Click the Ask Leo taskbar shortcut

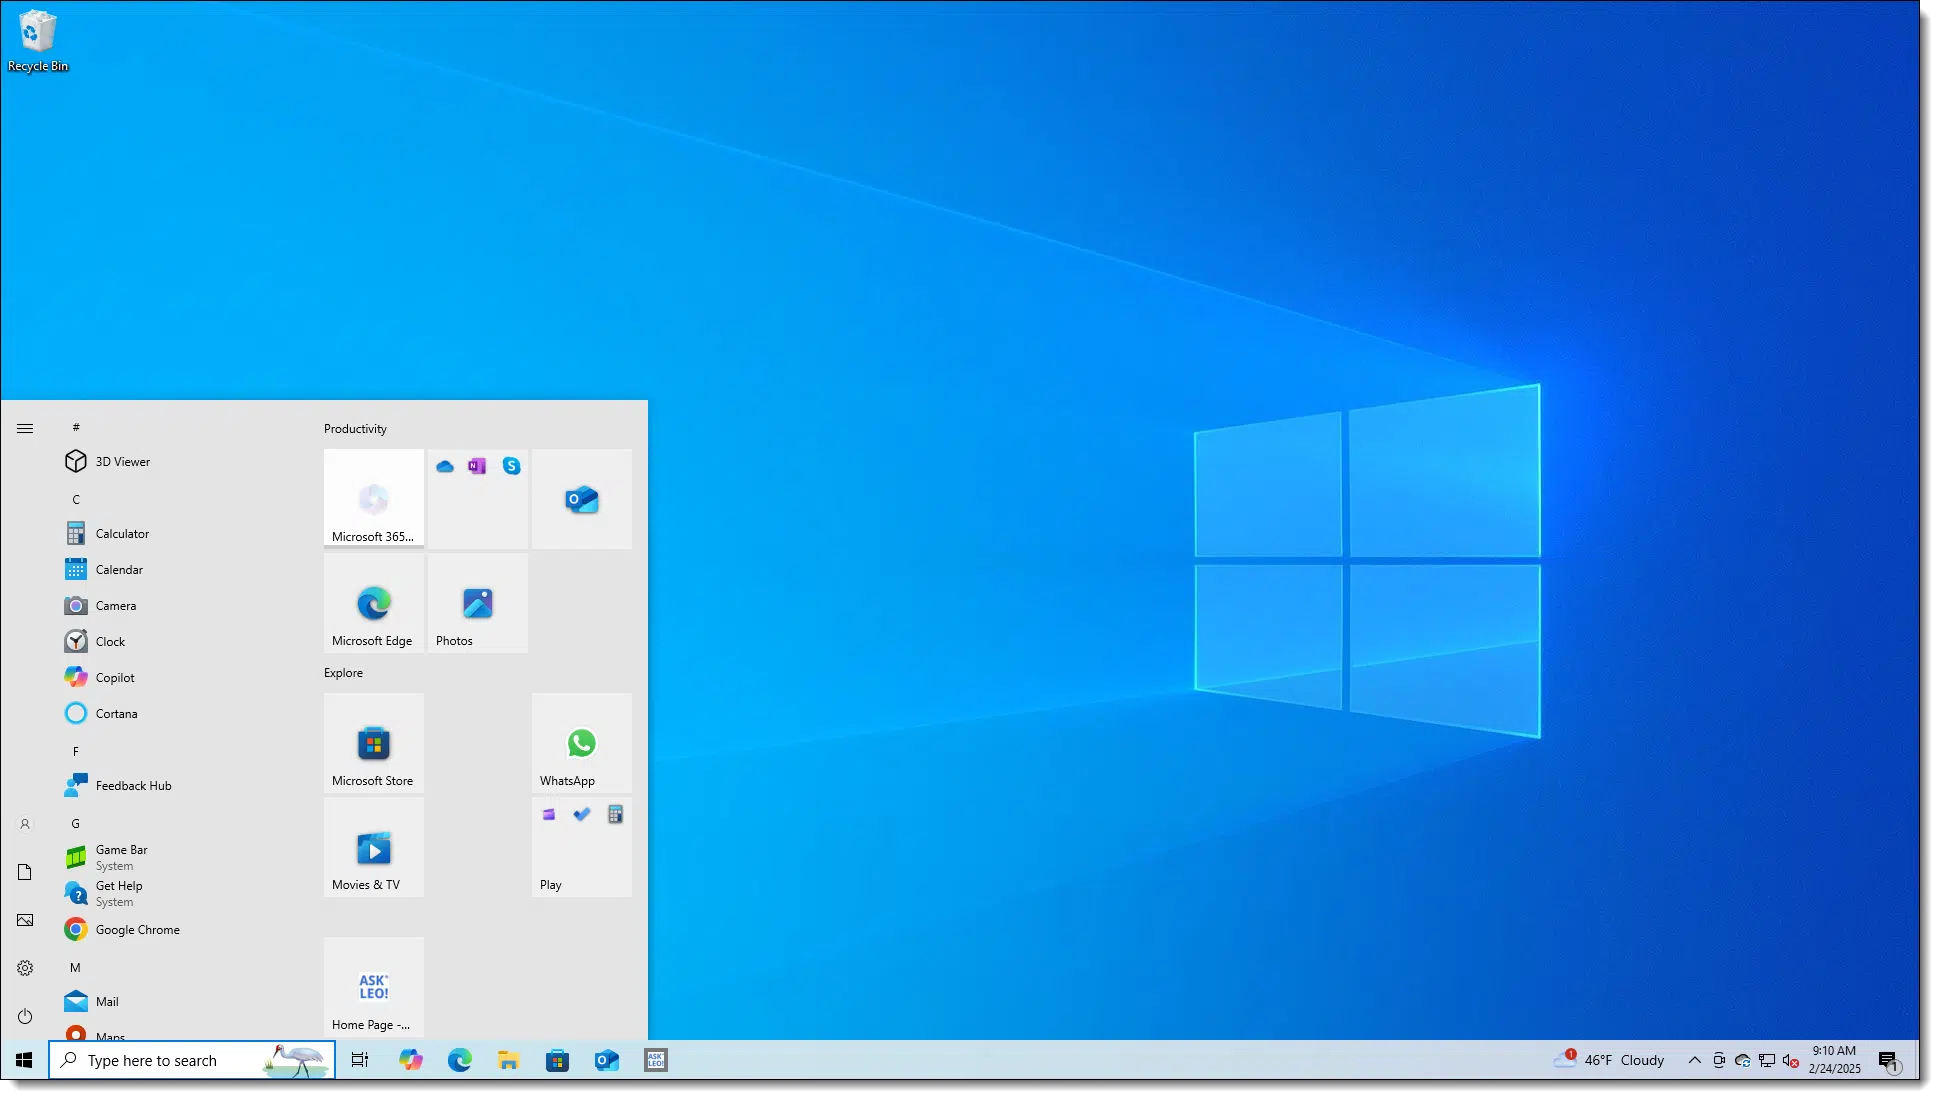point(656,1060)
